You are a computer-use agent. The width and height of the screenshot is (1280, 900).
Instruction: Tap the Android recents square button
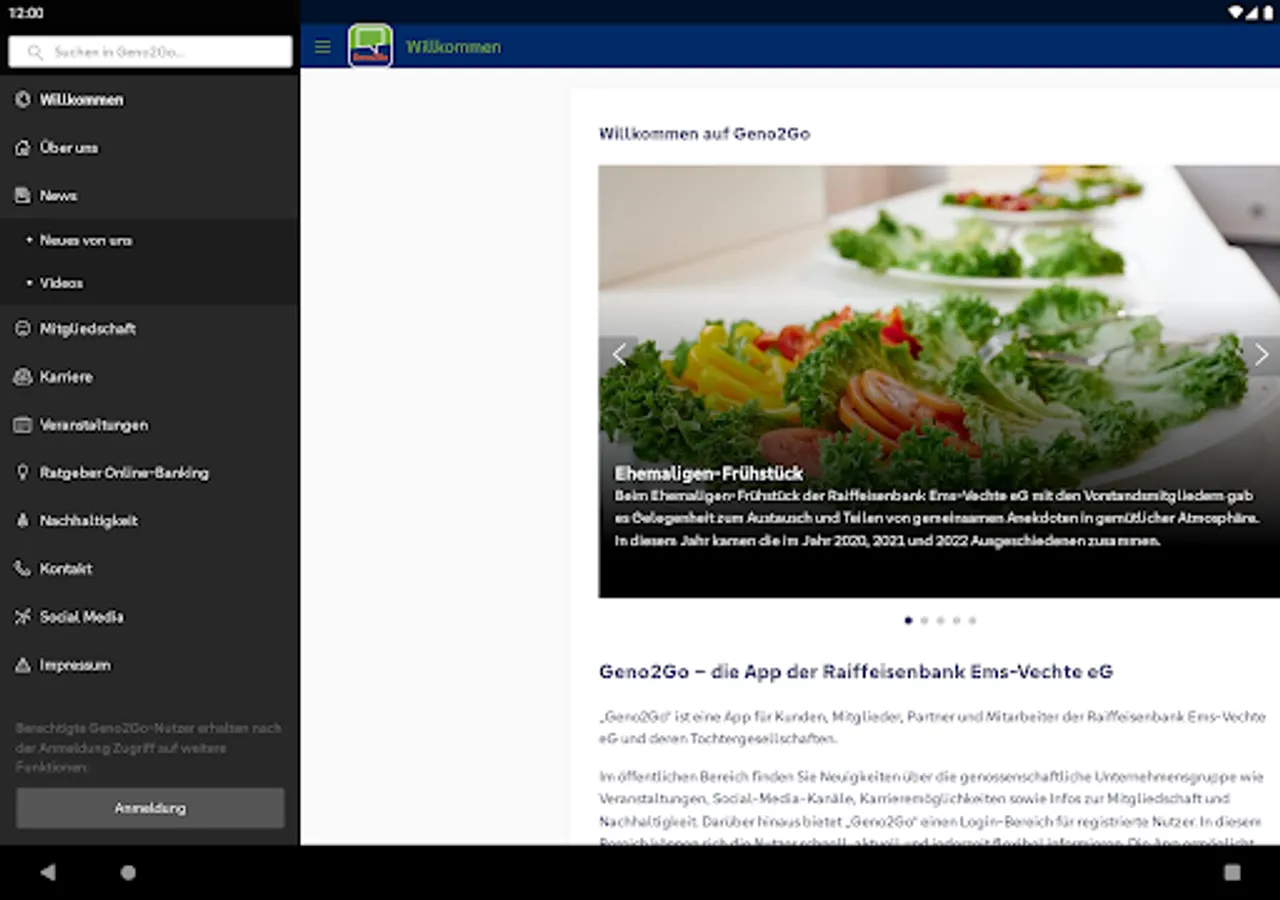pyautogui.click(x=1232, y=872)
